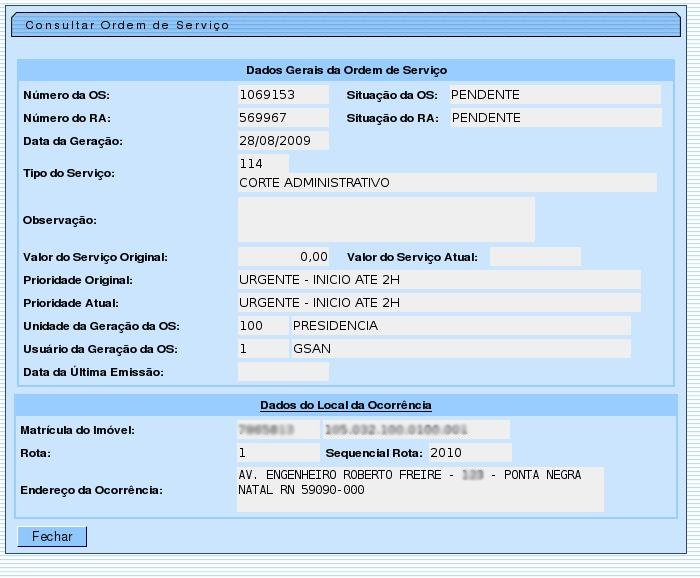Click the Valor do Serviço Original field
Image resolution: width=700 pixels, height=578 pixels.
coord(283,257)
